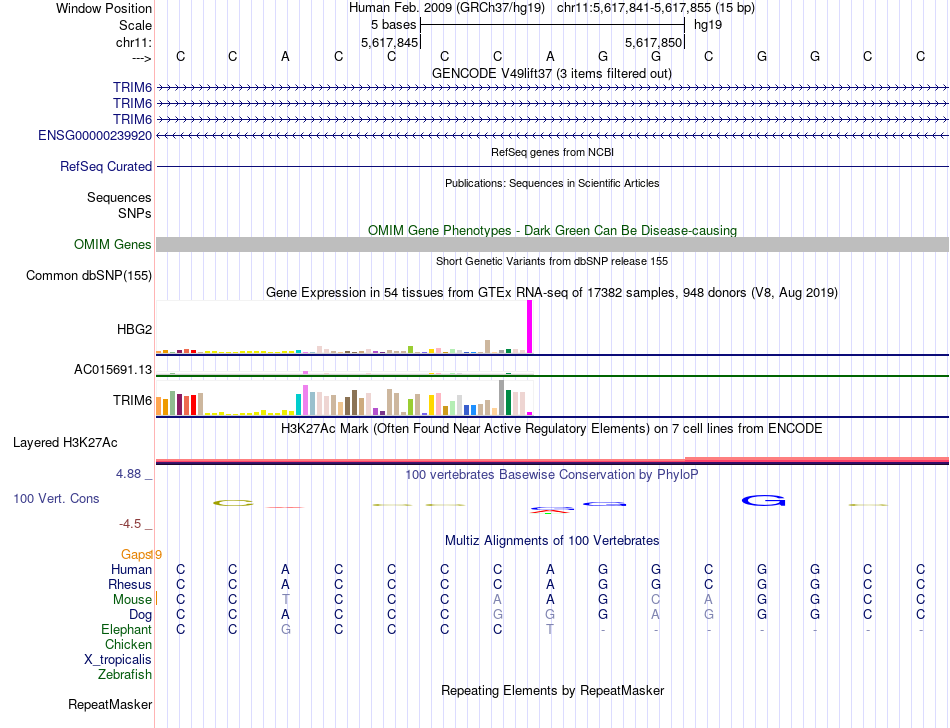Open the Common dbSNP(155) track label
This screenshot has width=950, height=728.
(x=89, y=276)
